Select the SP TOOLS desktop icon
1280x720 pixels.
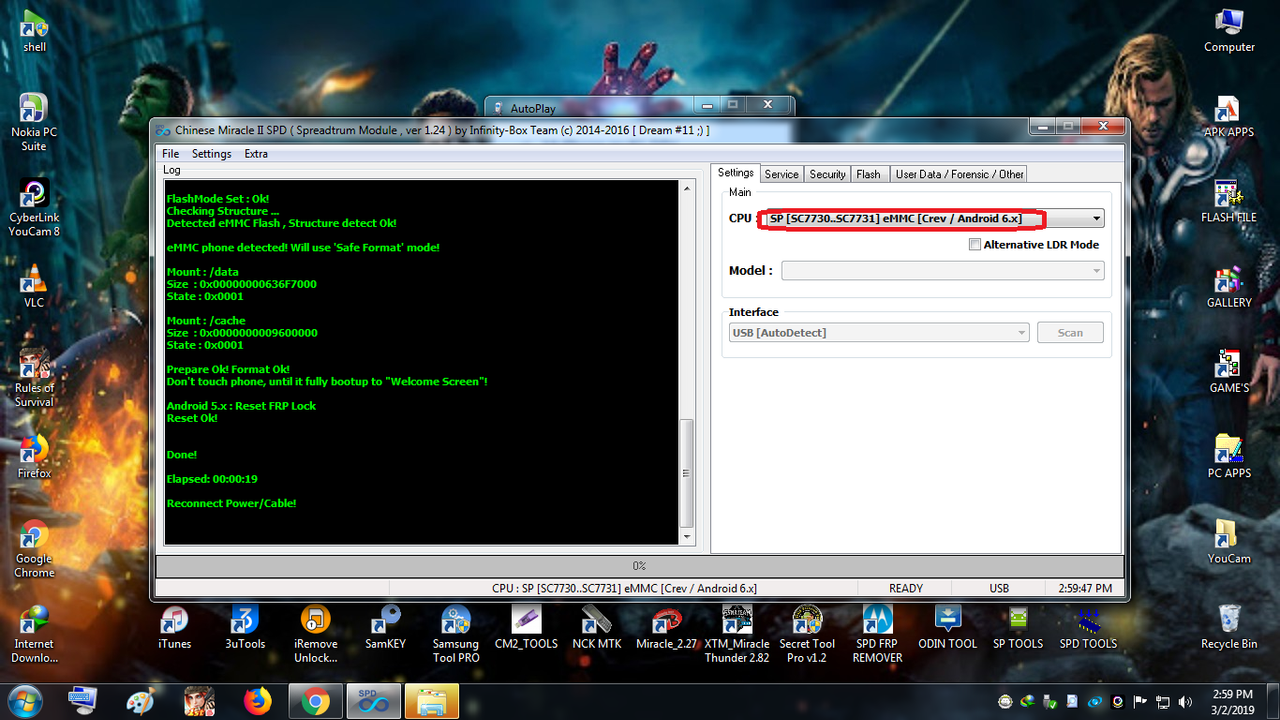pos(1018,627)
